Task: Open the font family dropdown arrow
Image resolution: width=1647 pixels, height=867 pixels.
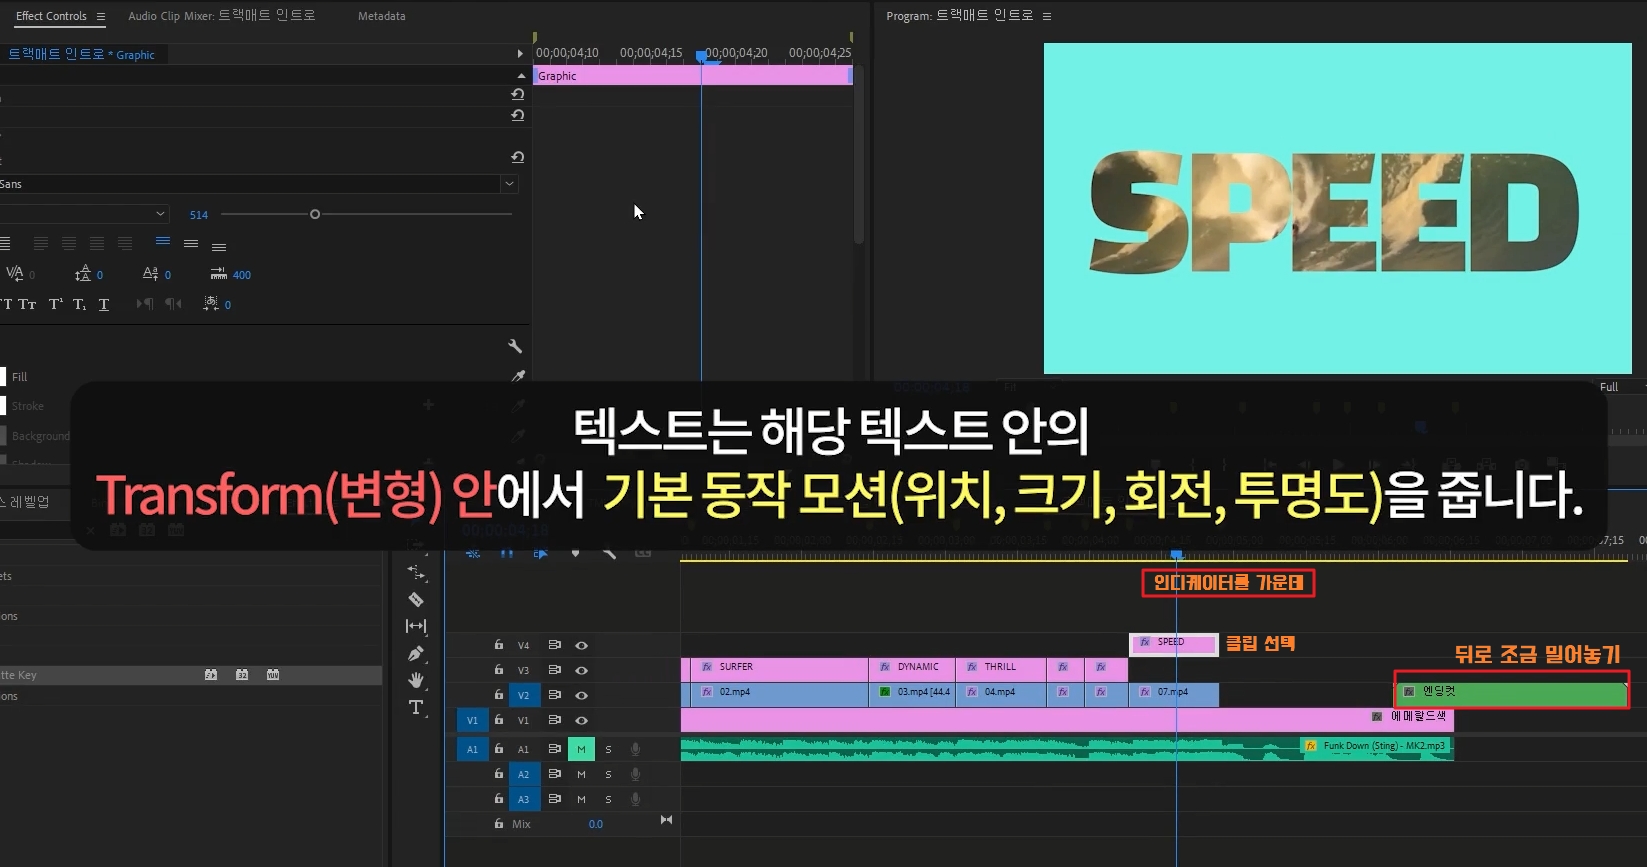Action: click(x=509, y=184)
